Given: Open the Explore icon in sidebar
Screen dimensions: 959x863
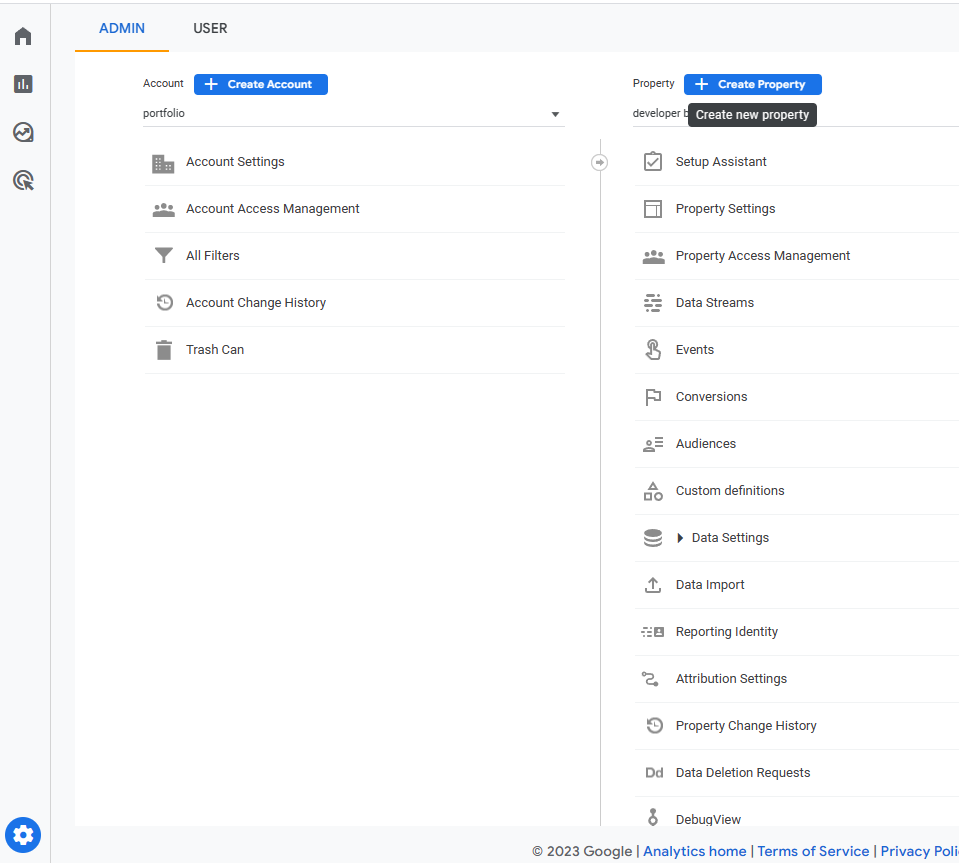Looking at the screenshot, I should [x=23, y=132].
